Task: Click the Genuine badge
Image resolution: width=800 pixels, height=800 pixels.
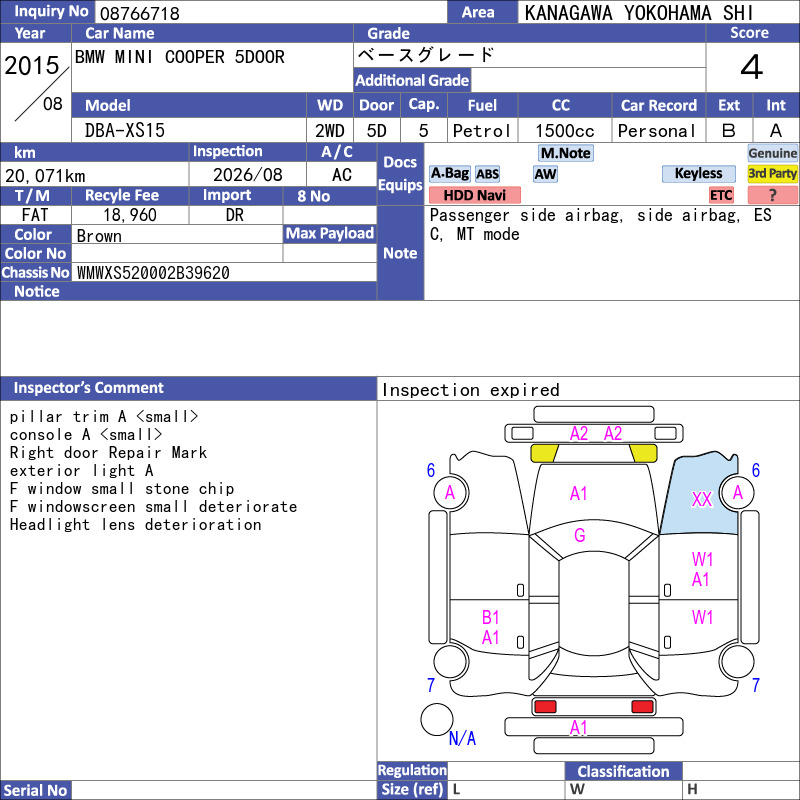Action: pos(772,153)
